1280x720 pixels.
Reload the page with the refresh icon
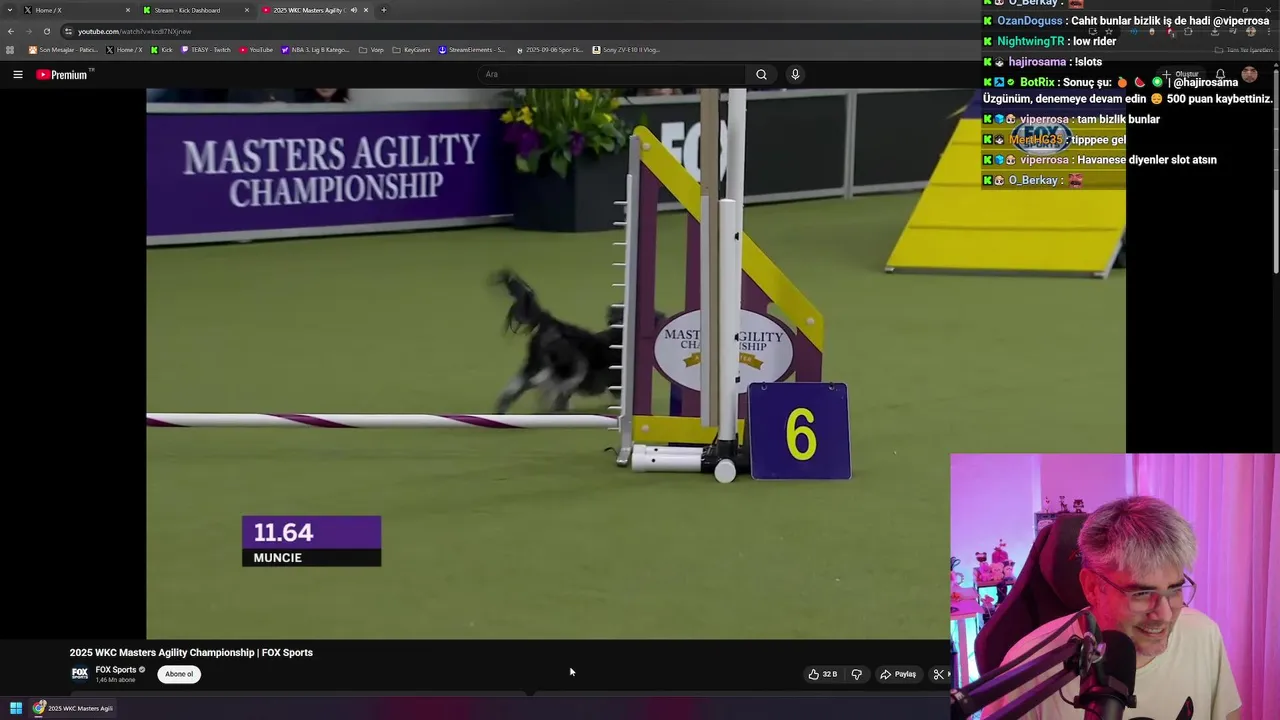(x=47, y=31)
